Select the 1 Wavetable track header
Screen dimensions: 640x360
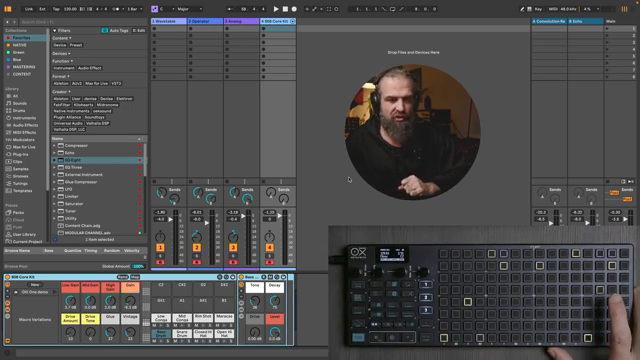[169, 21]
